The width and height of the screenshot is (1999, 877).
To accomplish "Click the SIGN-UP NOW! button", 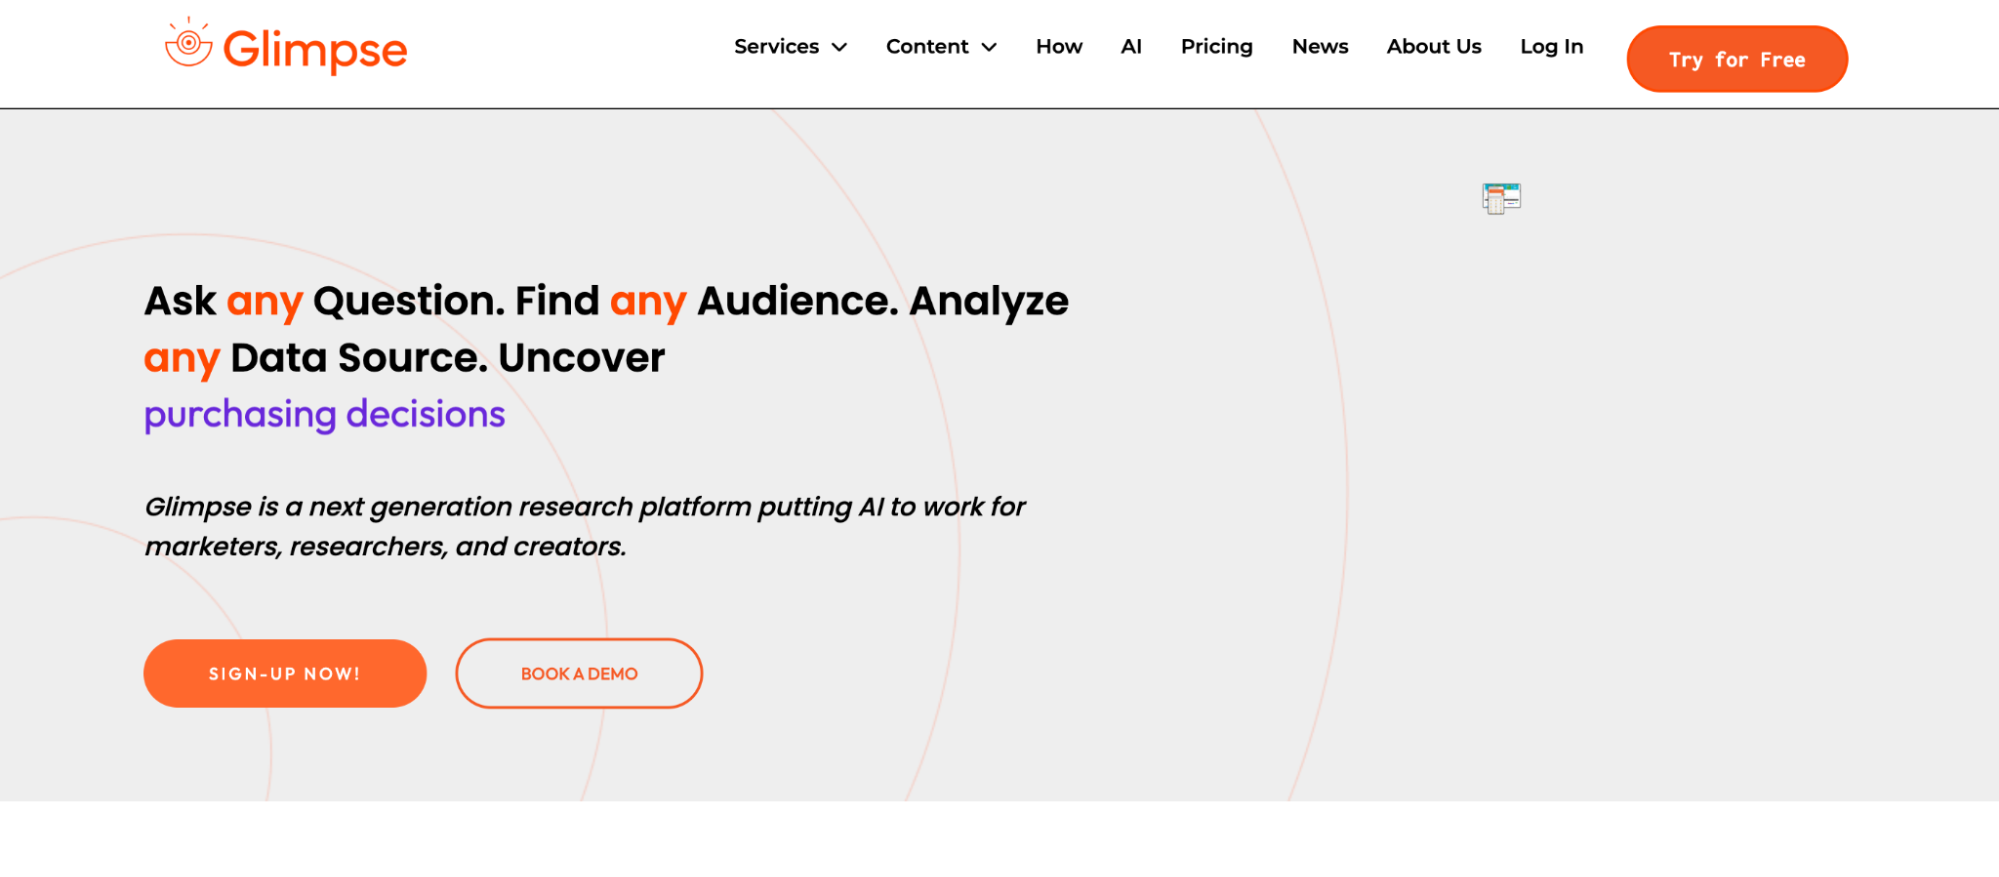I will point(285,673).
